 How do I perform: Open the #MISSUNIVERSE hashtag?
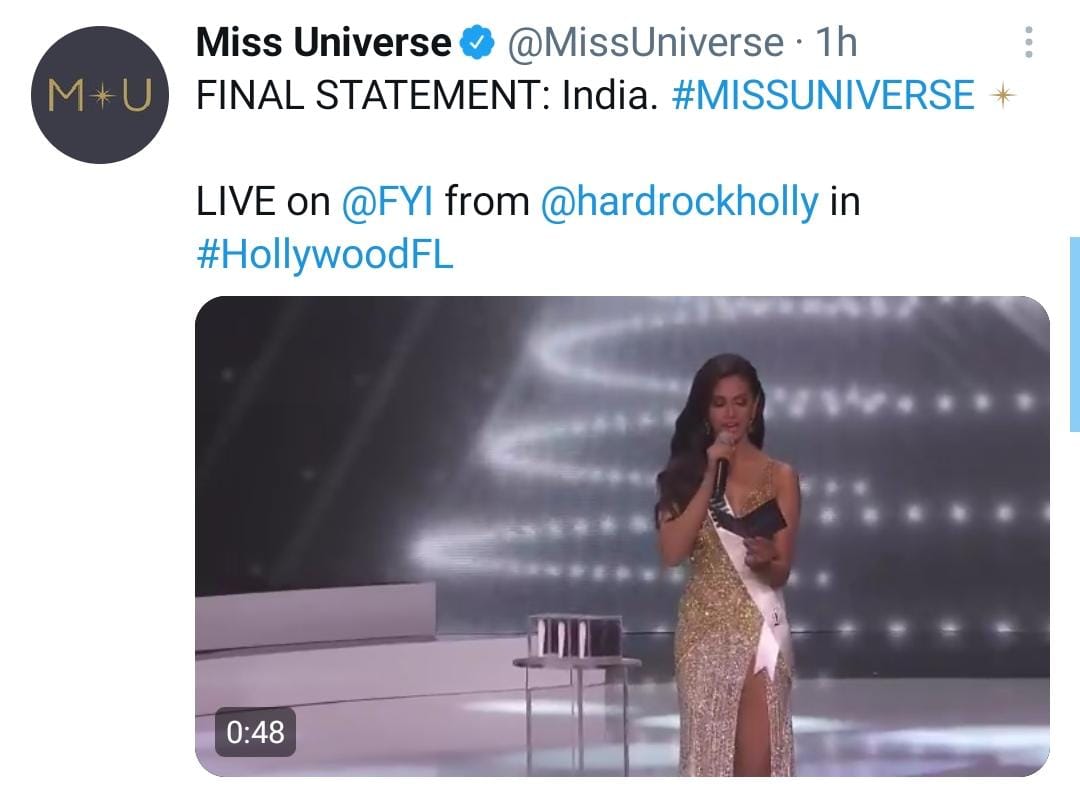click(x=822, y=95)
